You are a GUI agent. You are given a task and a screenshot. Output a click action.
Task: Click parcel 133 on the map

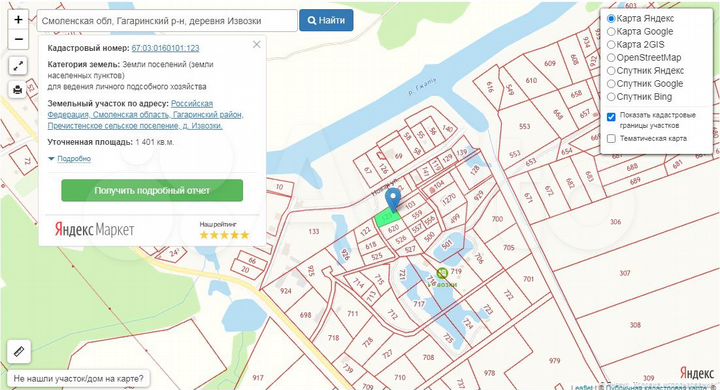(314, 231)
